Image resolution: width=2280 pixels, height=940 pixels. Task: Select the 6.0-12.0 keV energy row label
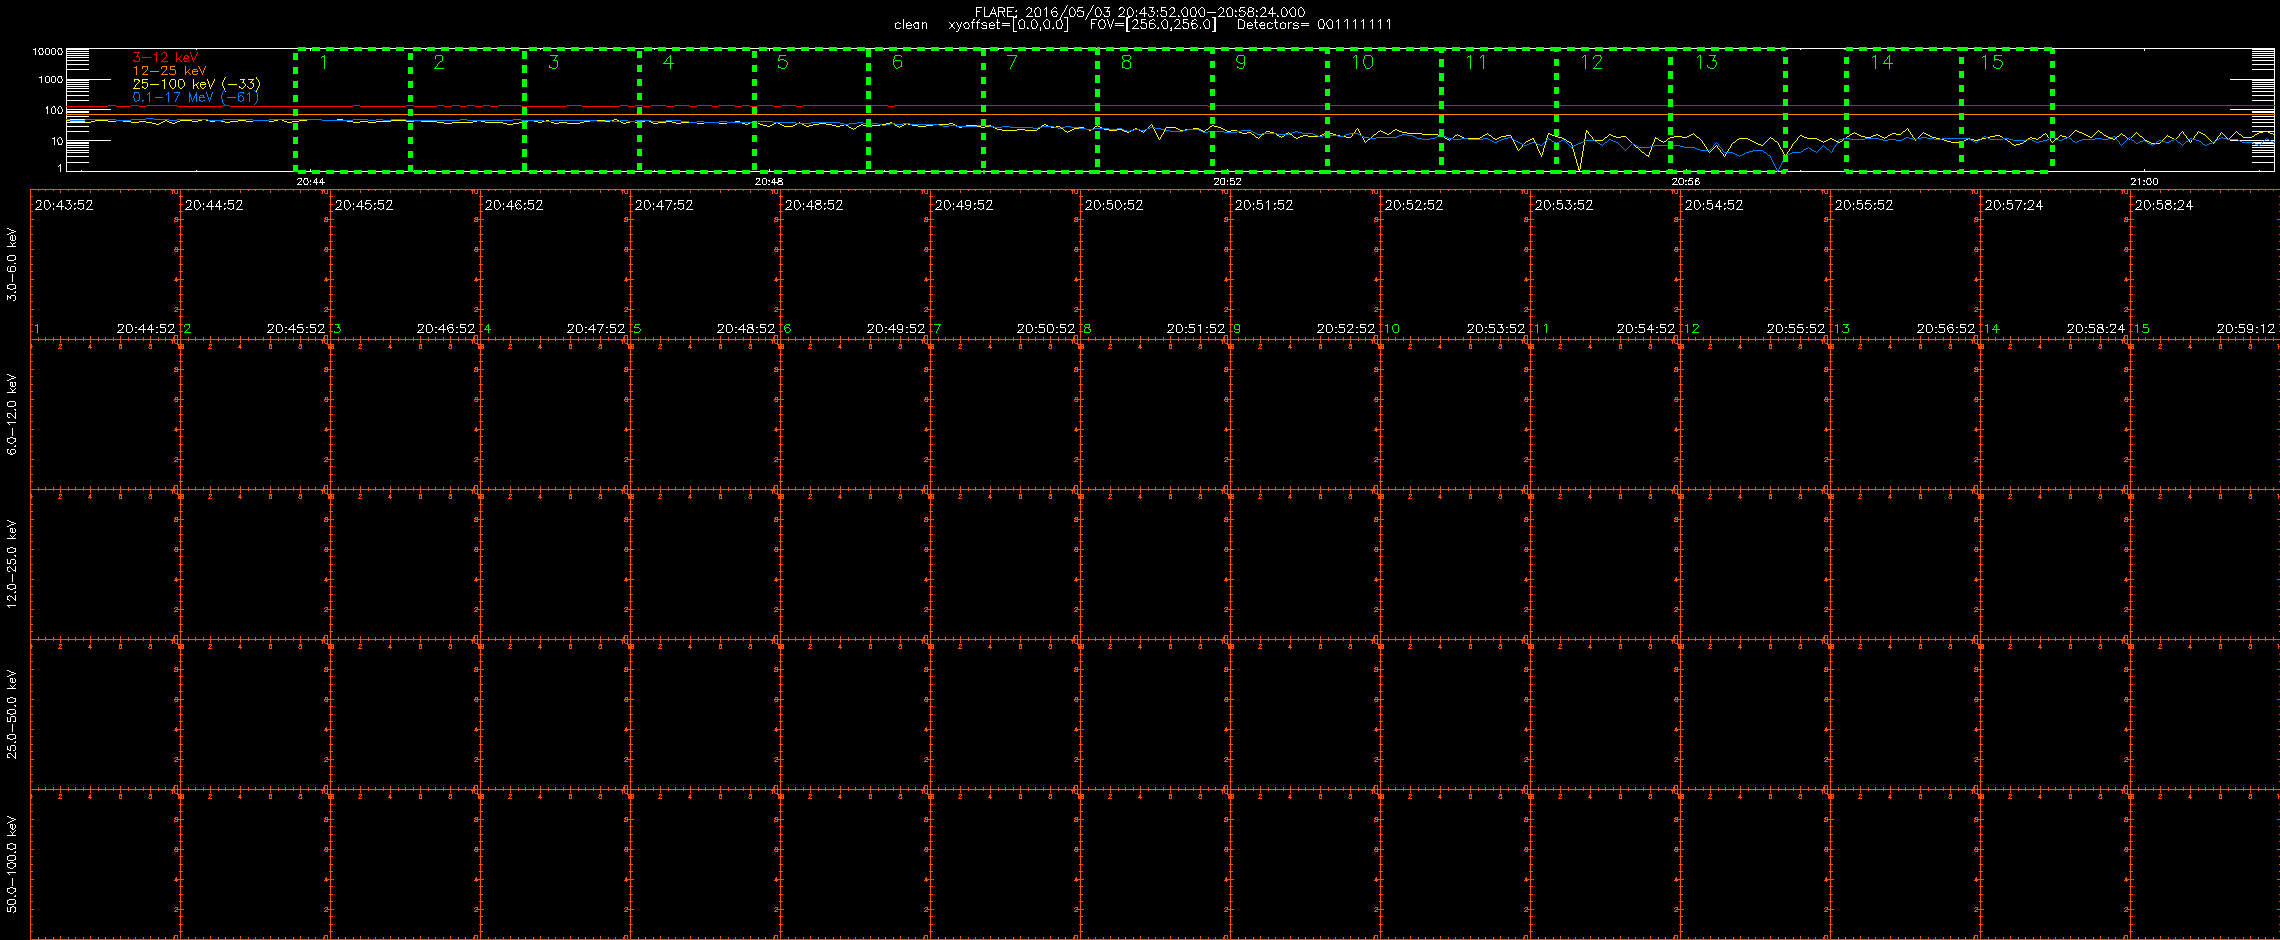(x=12, y=414)
